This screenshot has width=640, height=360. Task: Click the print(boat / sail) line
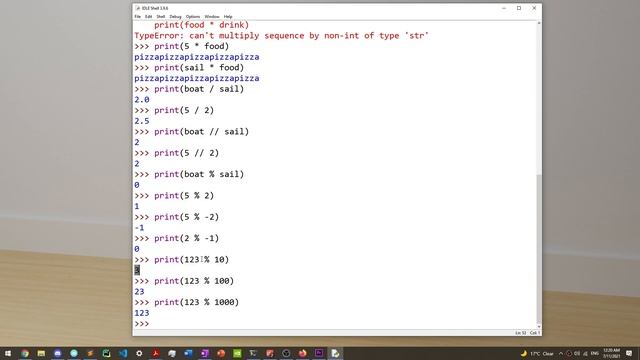point(189,89)
